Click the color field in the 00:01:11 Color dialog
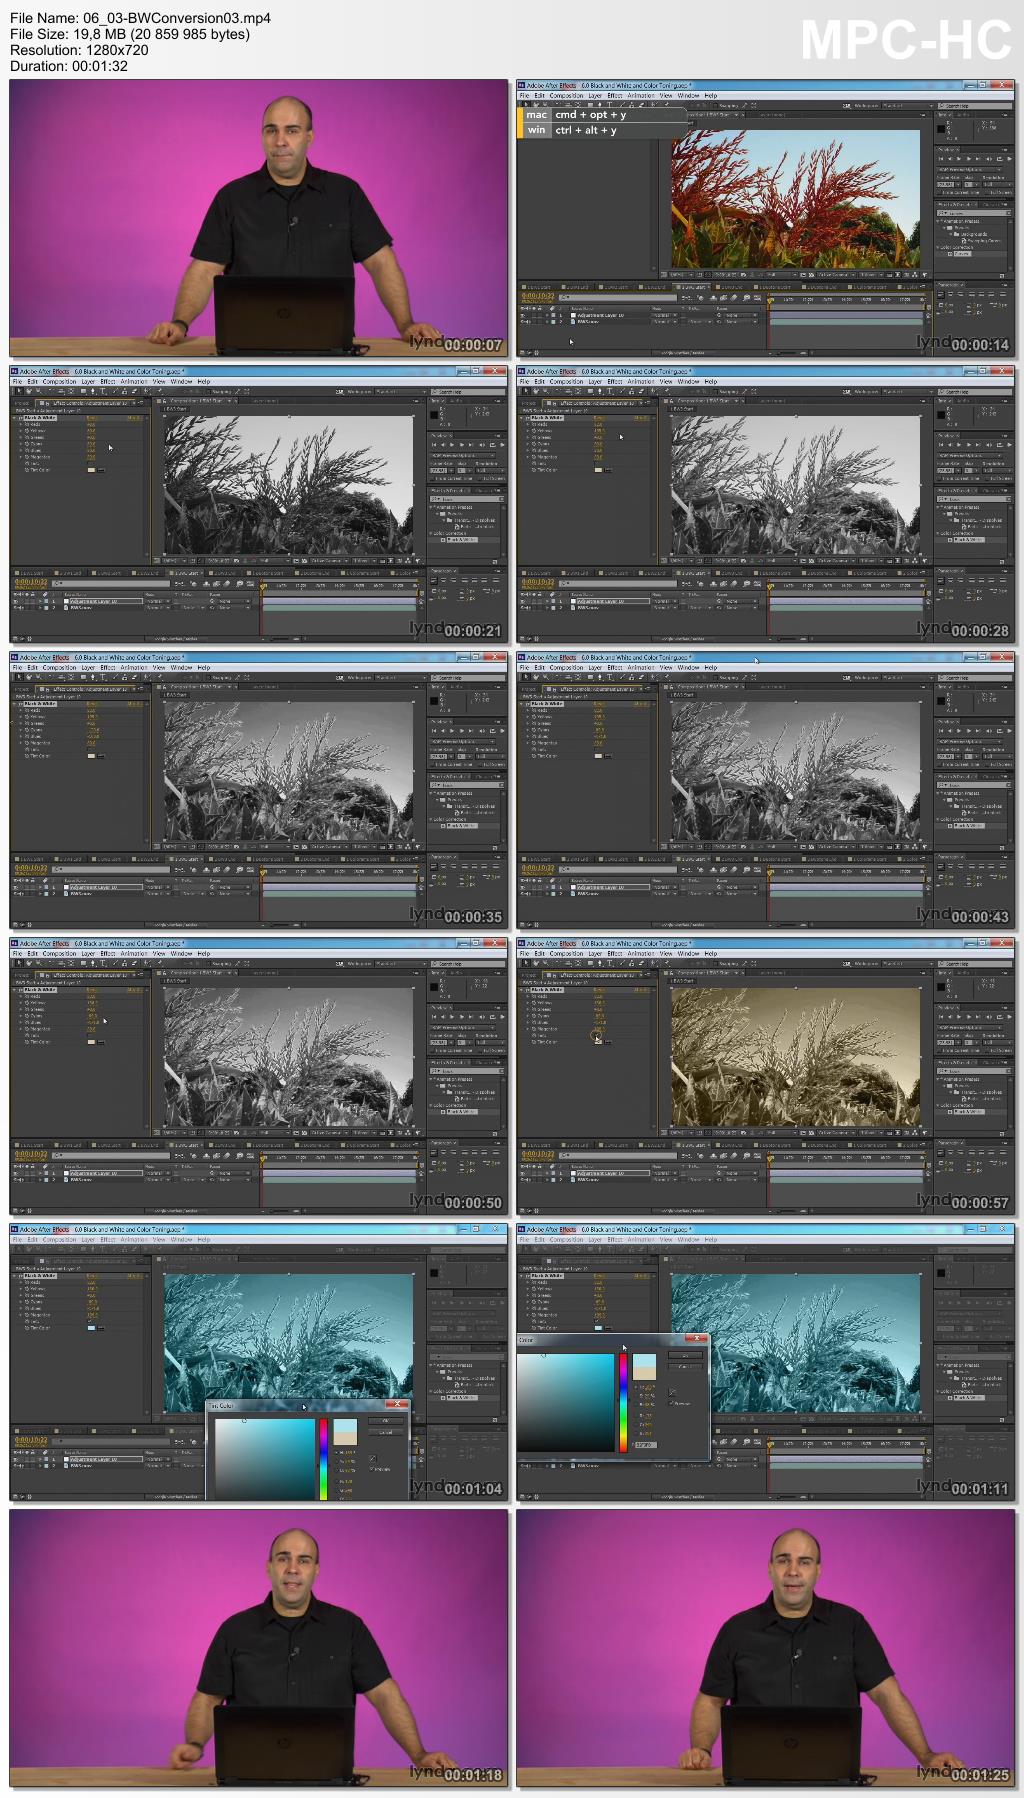 pos(565,1402)
